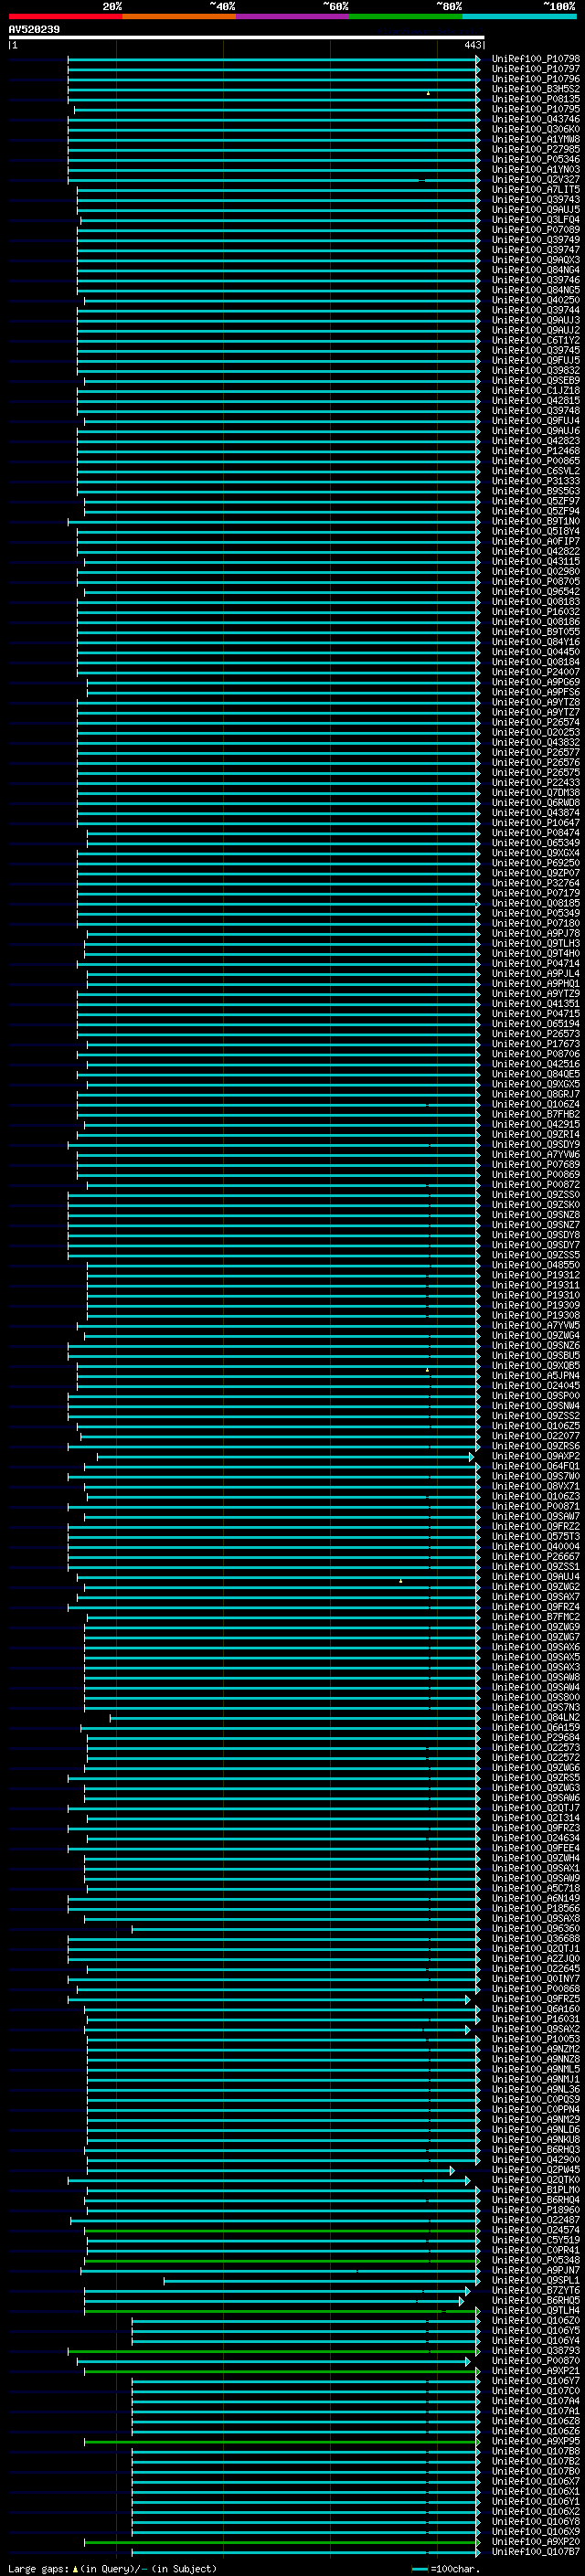Select the UniRef100_P16032 label
The image size is (585, 2576).
coord(536,612)
